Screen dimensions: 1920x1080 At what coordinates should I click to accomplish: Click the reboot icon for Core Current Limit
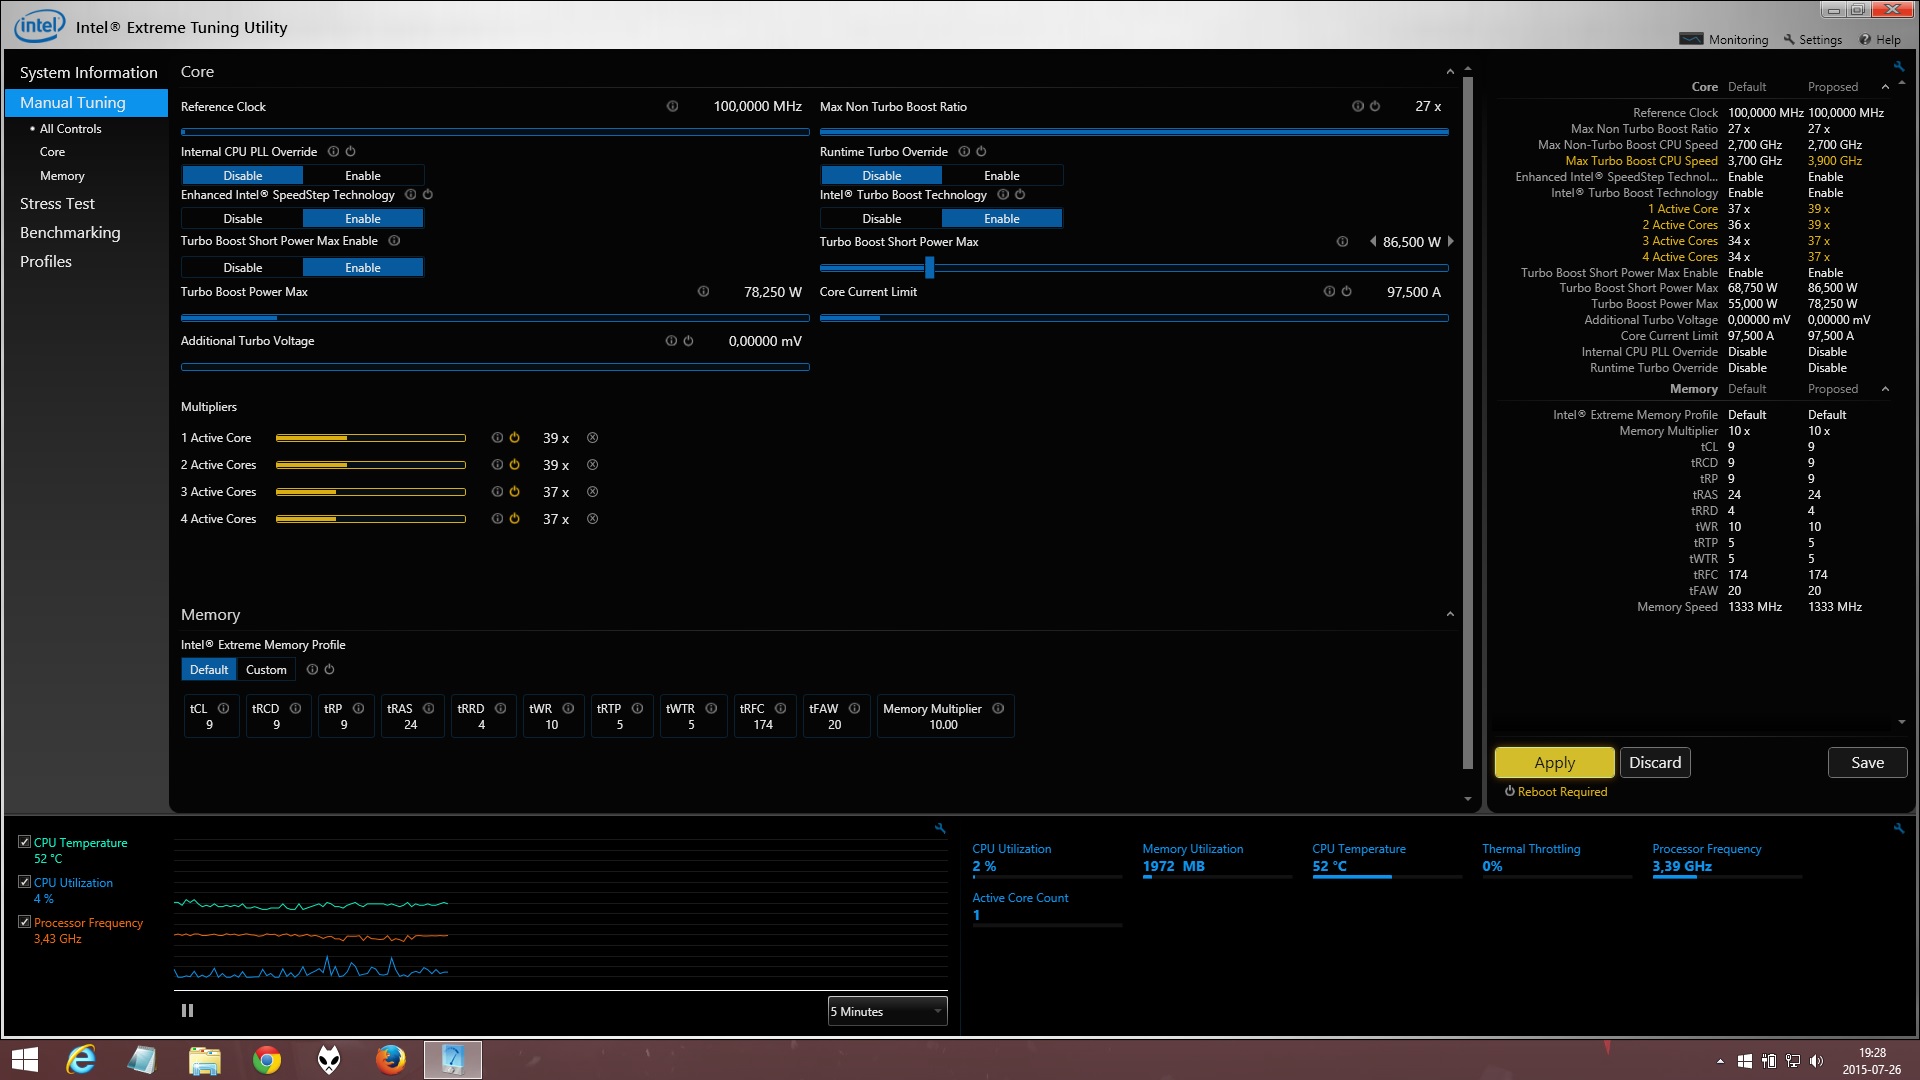point(1346,292)
